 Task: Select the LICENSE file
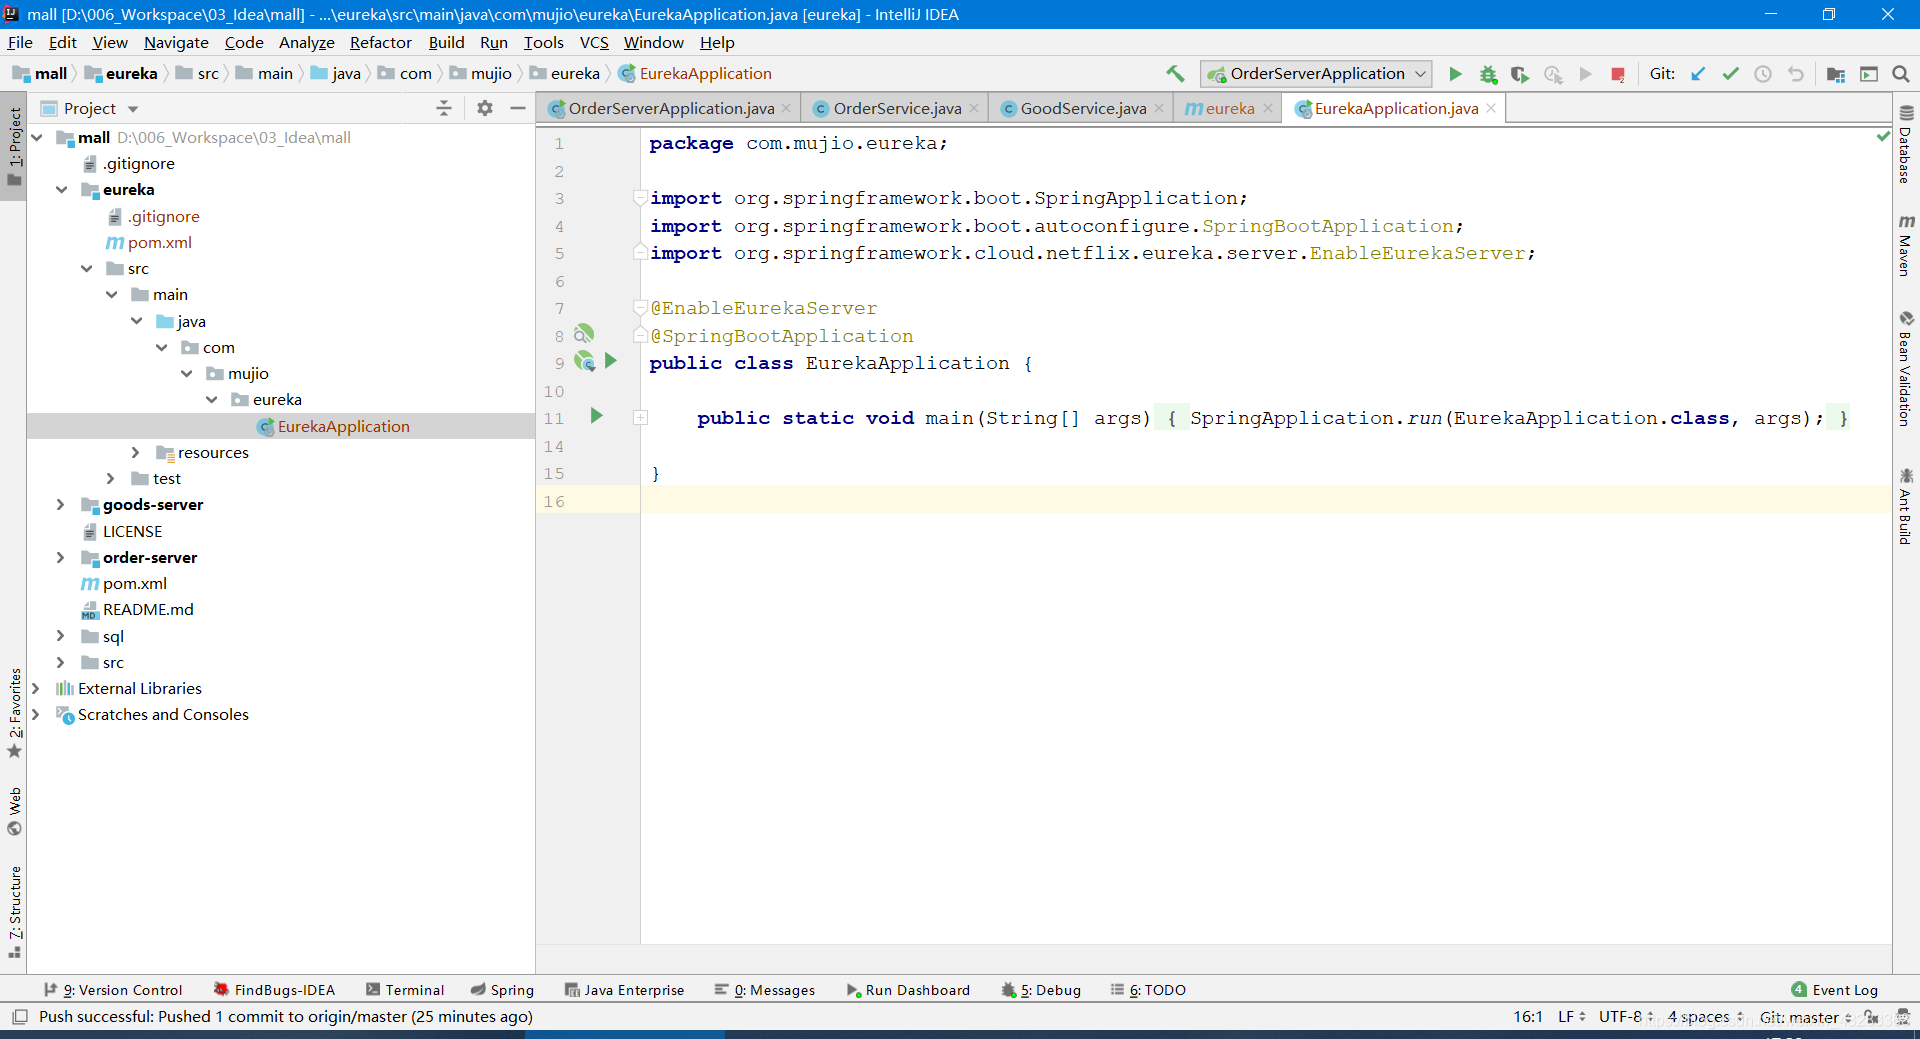[132, 531]
